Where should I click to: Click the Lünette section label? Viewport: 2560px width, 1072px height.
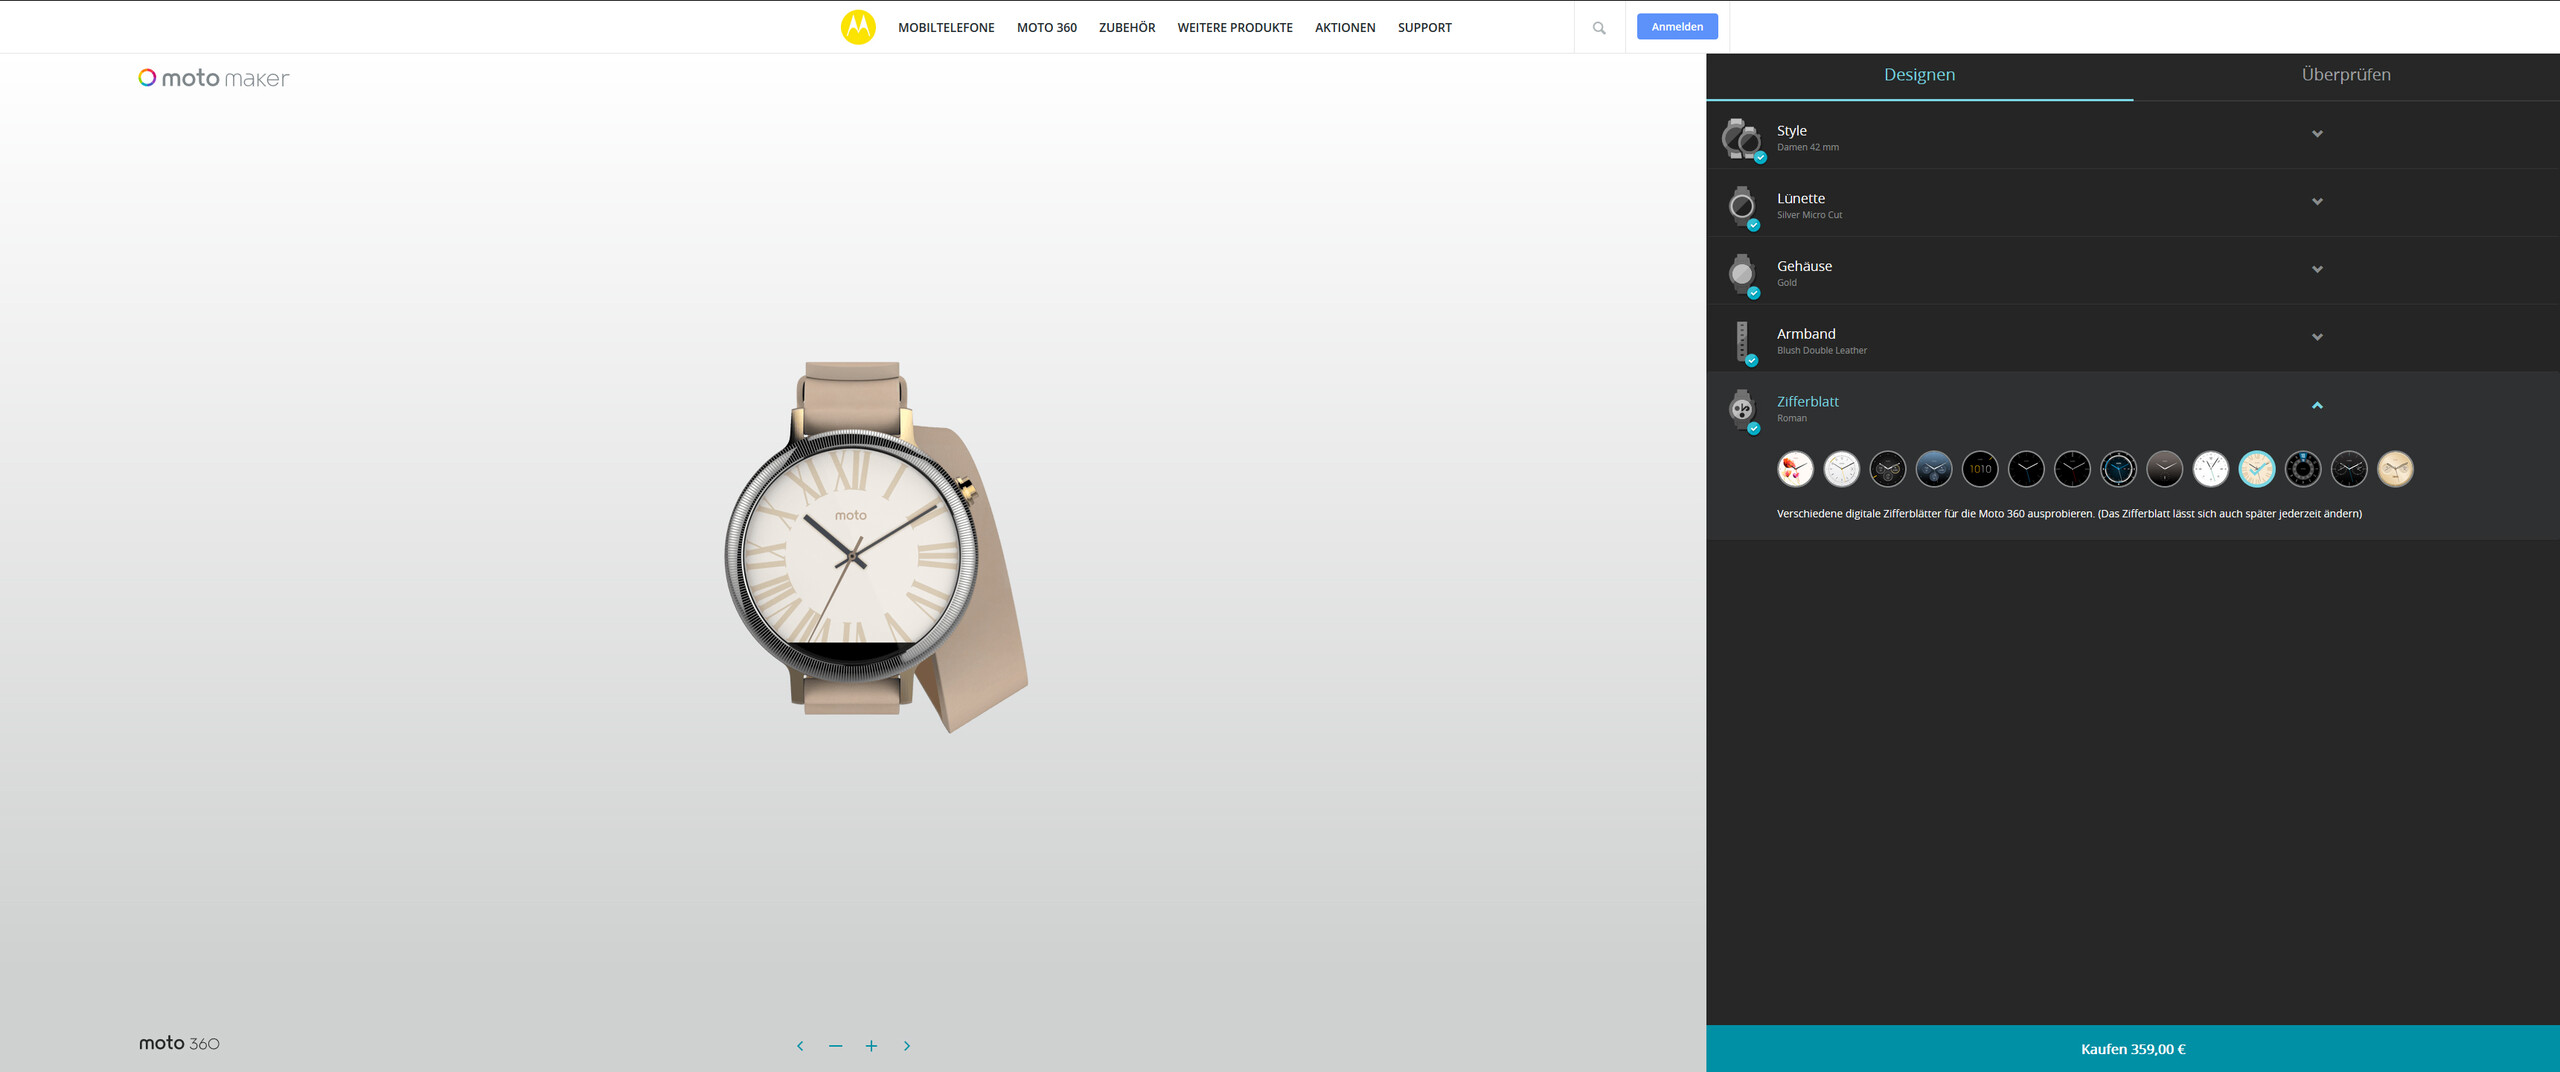[1801, 199]
